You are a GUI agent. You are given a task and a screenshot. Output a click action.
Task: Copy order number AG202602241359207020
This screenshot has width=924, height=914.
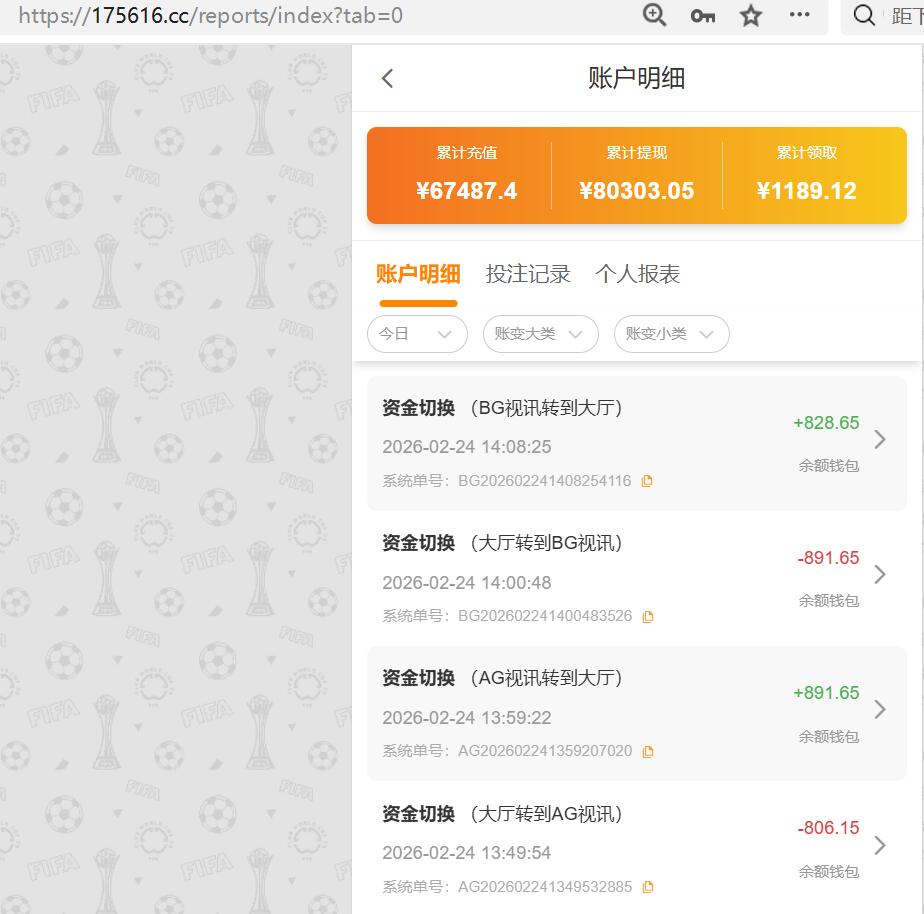point(648,751)
